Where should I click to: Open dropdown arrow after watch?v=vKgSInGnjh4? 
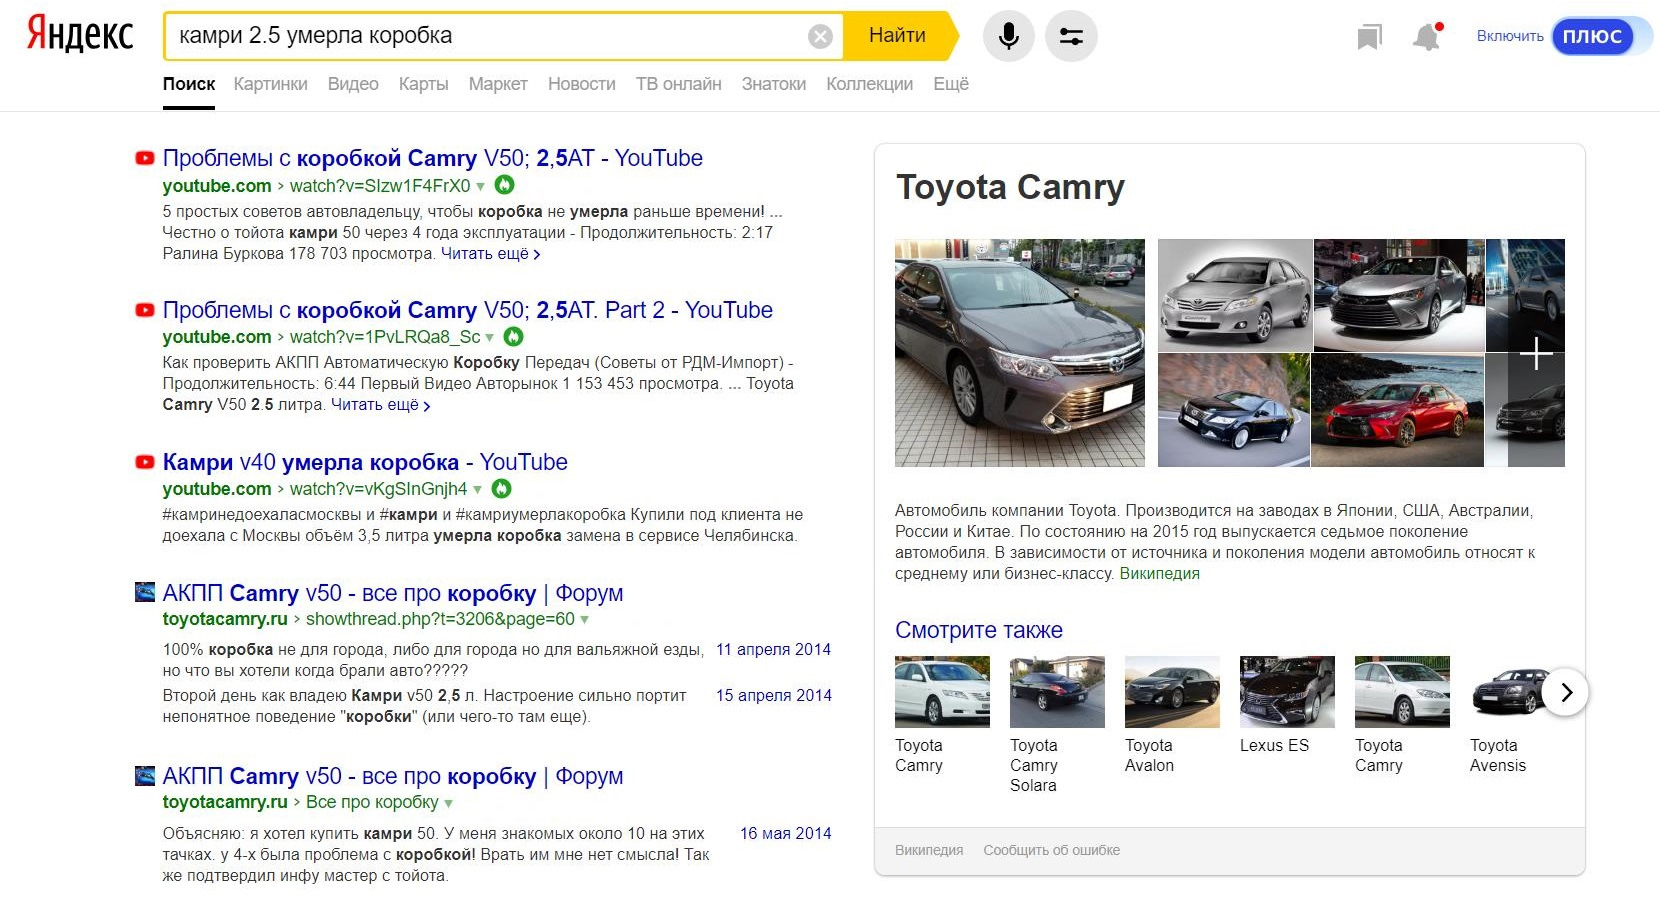(x=478, y=490)
